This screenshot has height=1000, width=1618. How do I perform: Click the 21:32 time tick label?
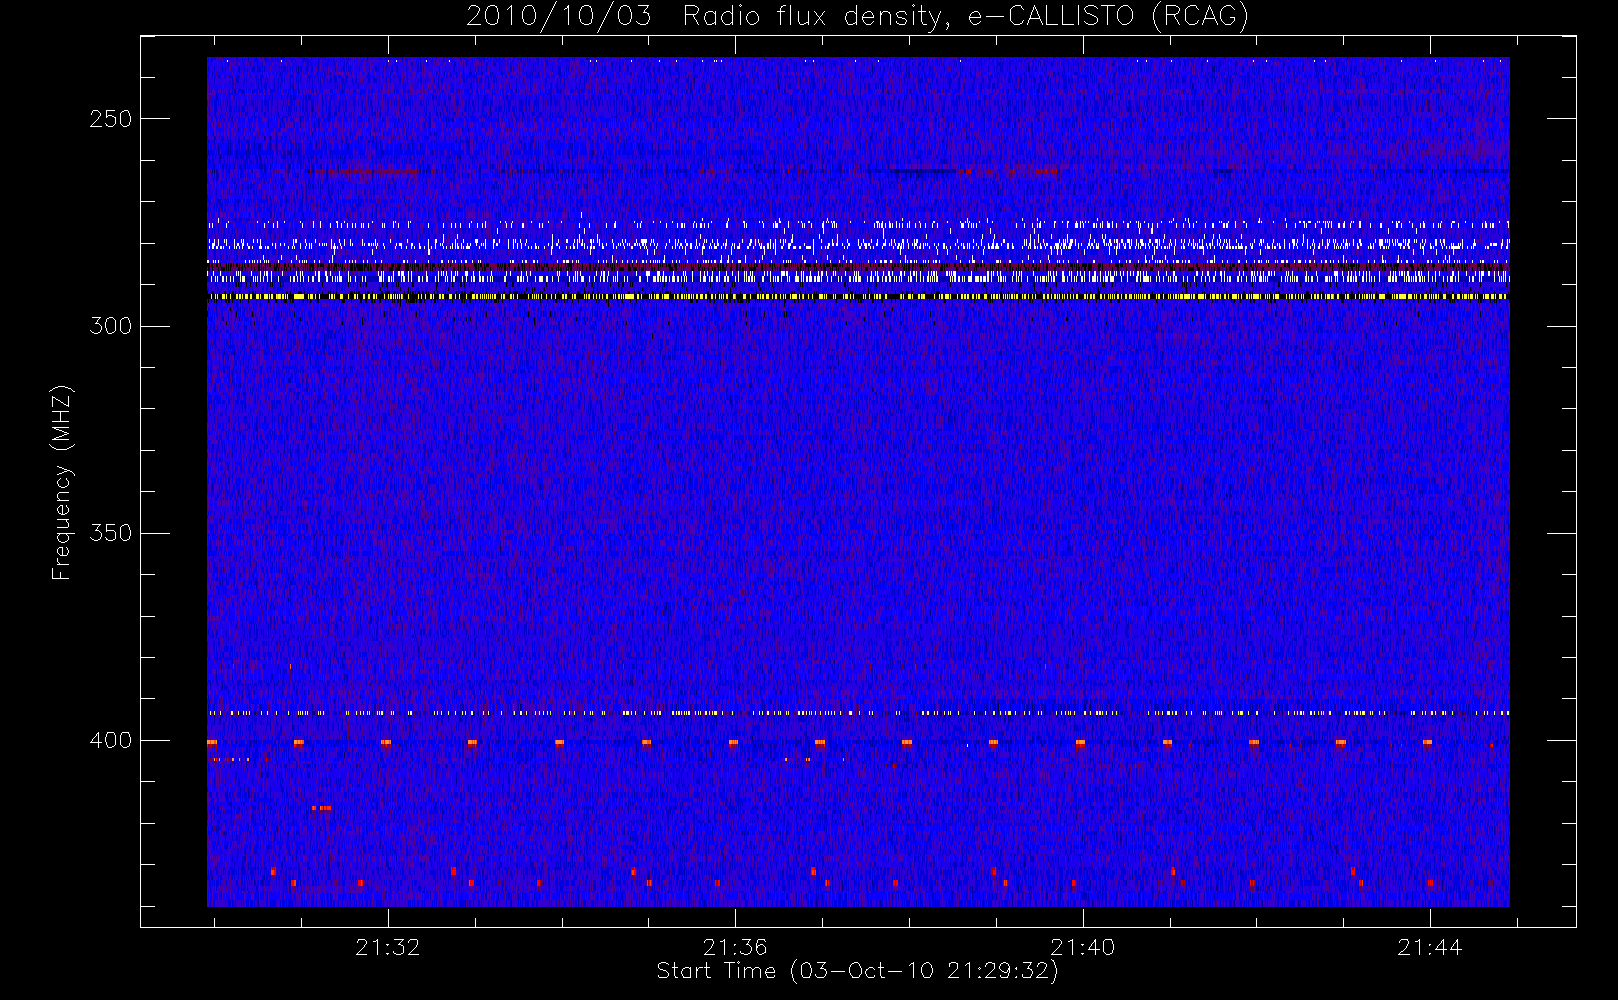click(388, 947)
